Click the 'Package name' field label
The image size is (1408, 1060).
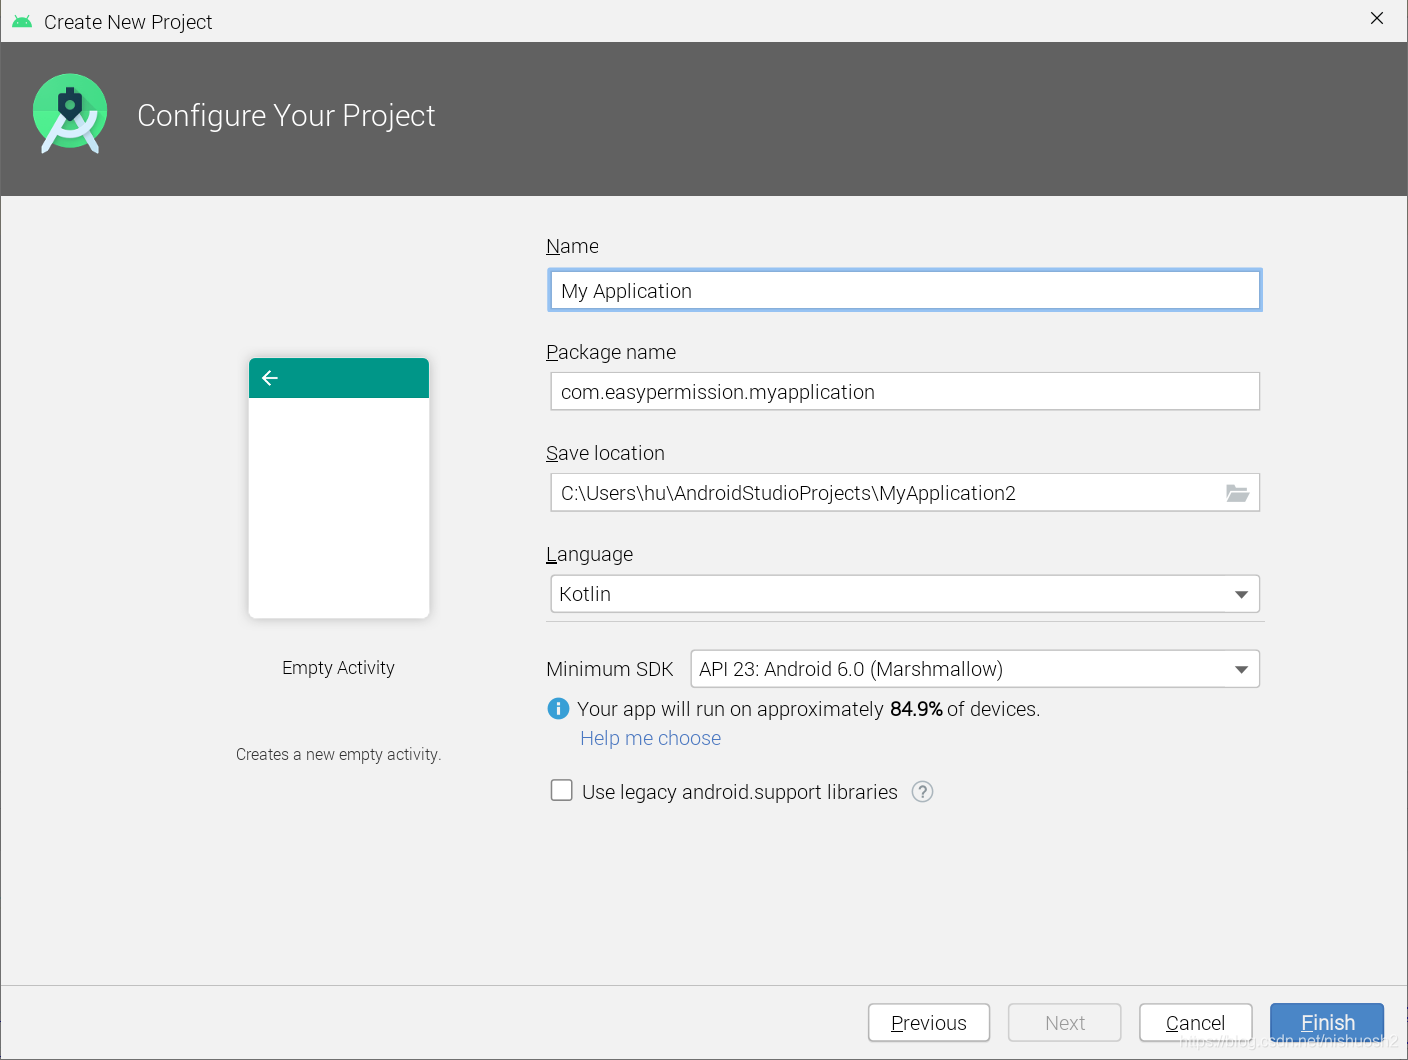coord(611,352)
